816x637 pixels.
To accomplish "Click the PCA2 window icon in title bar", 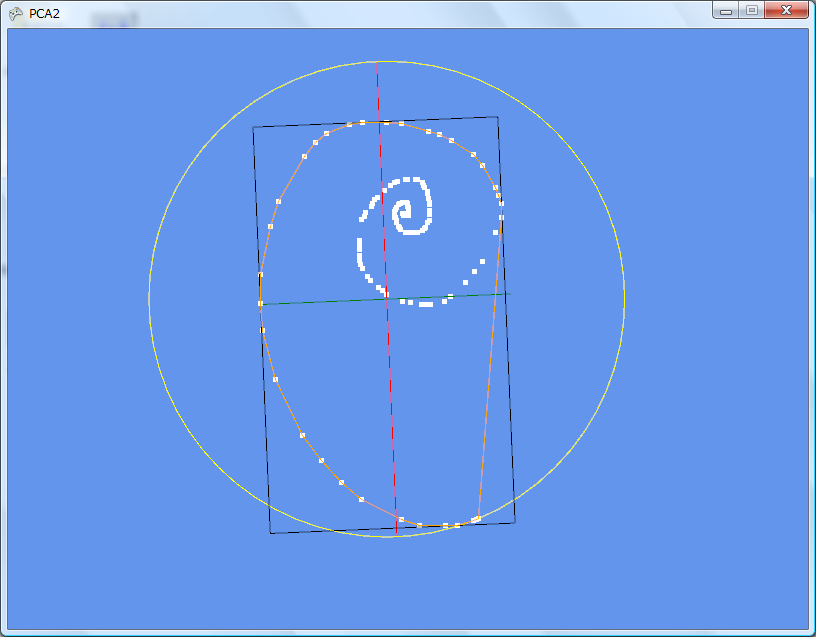I will click(16, 14).
